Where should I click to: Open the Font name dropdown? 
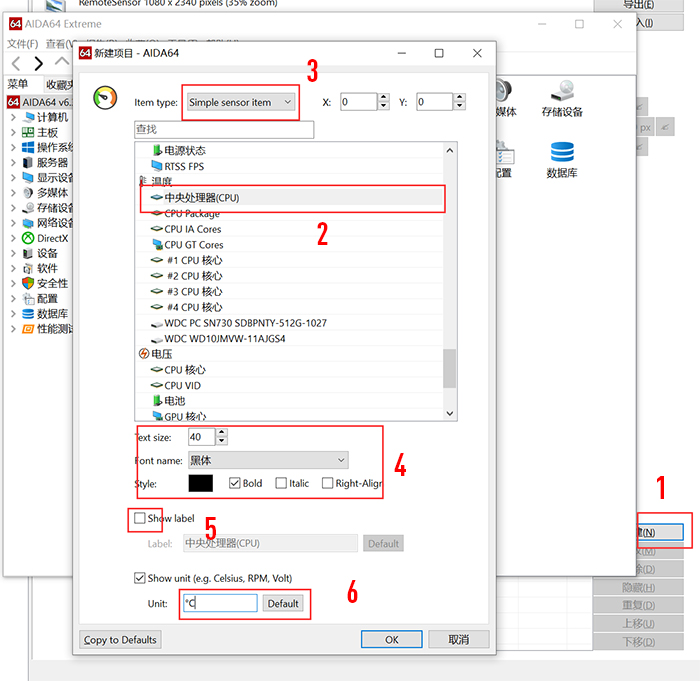click(267, 460)
